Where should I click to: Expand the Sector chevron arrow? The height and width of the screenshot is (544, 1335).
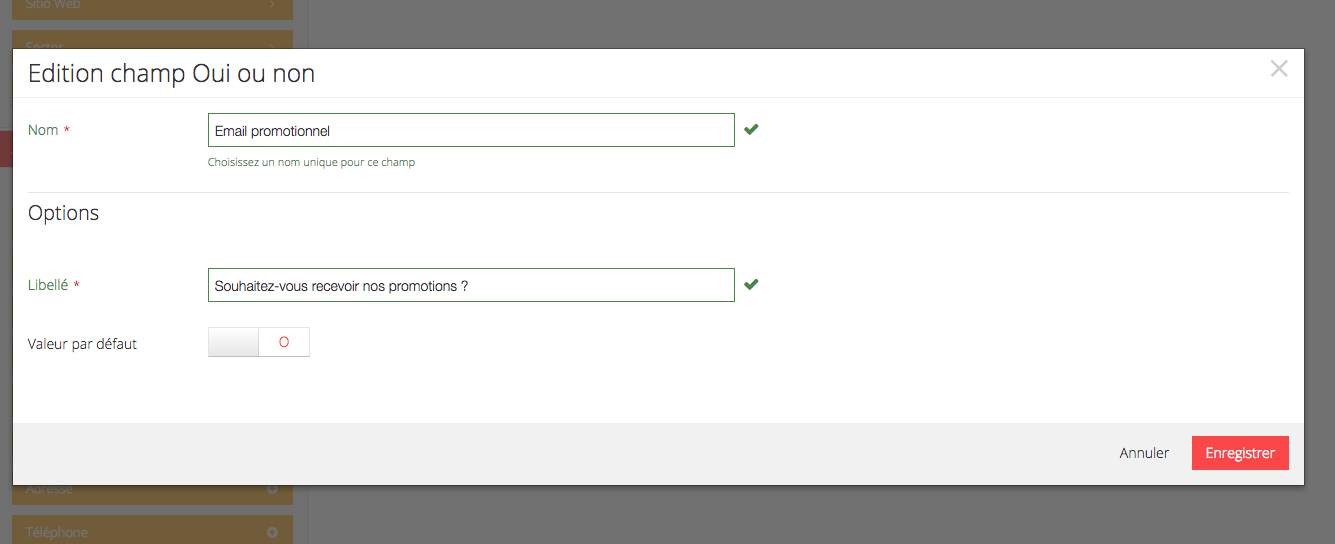[272, 45]
